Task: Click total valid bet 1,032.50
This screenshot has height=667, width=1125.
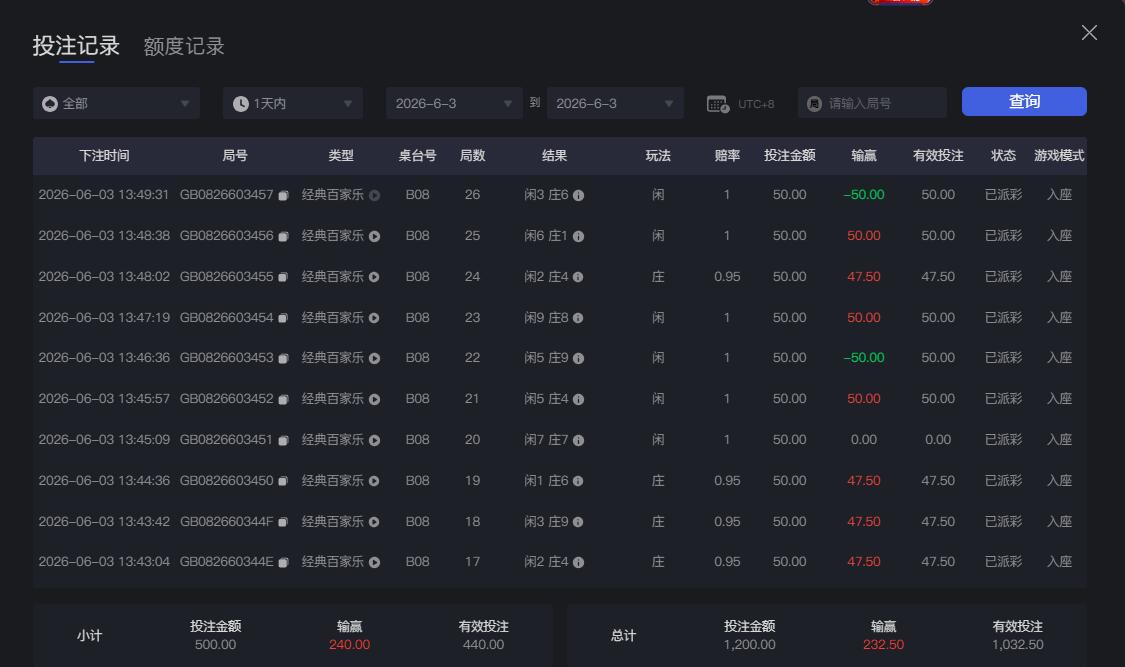Action: pyautogui.click(x=1017, y=644)
